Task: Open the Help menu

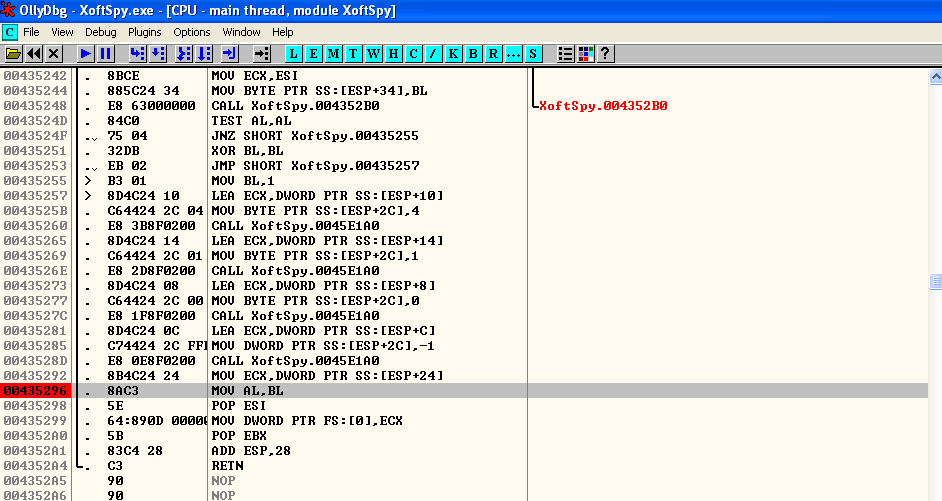Action: tap(282, 32)
